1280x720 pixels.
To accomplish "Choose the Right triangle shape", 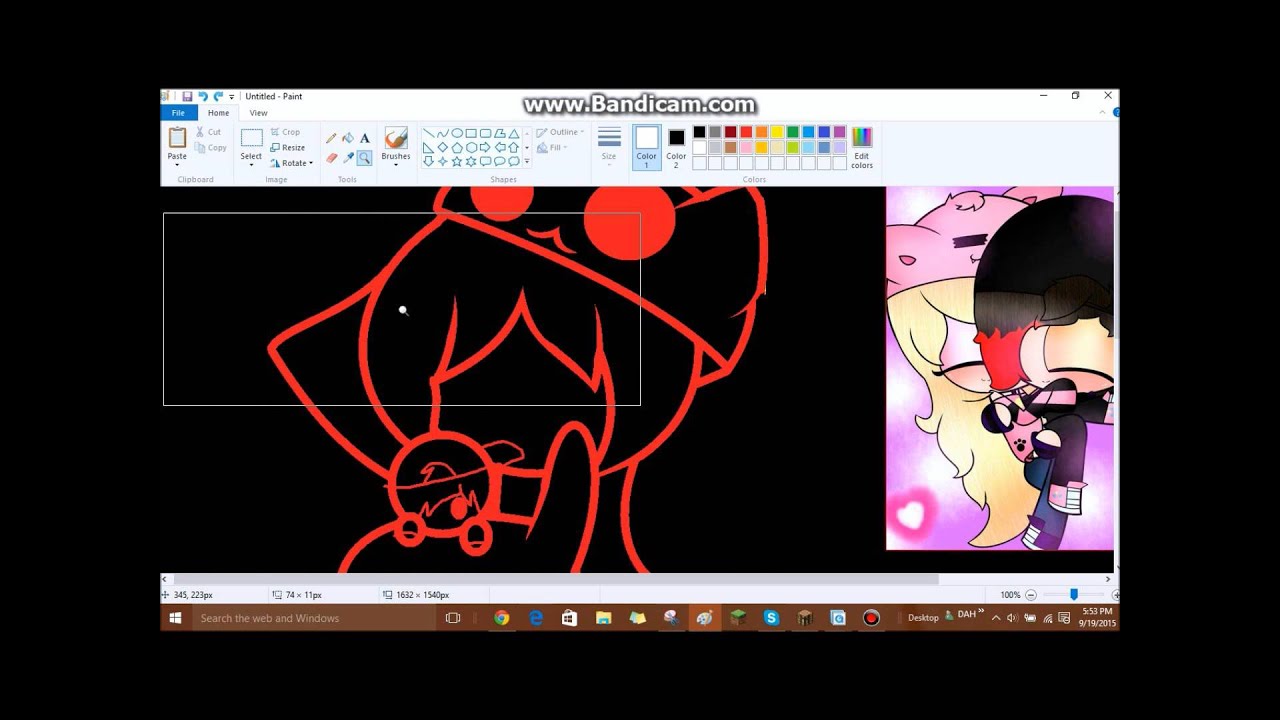I will coord(428,147).
